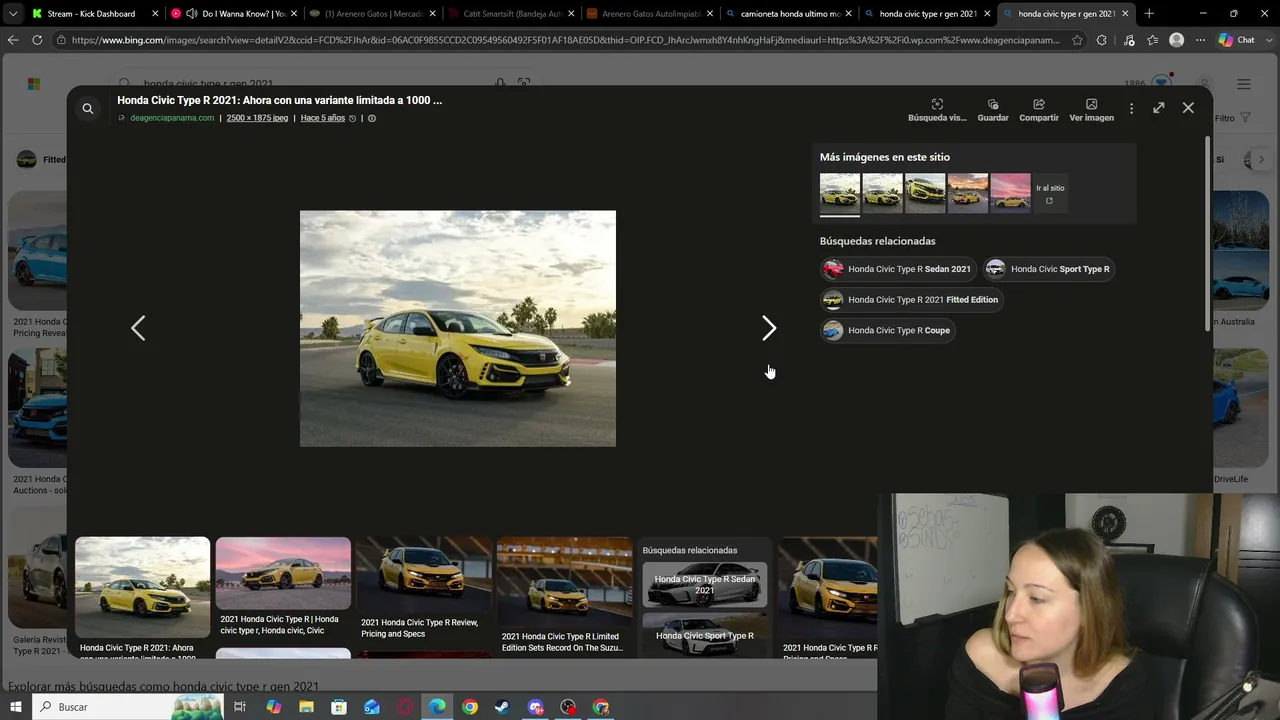The image size is (1280, 720).
Task: Close the image detail viewer
Action: 1188,108
